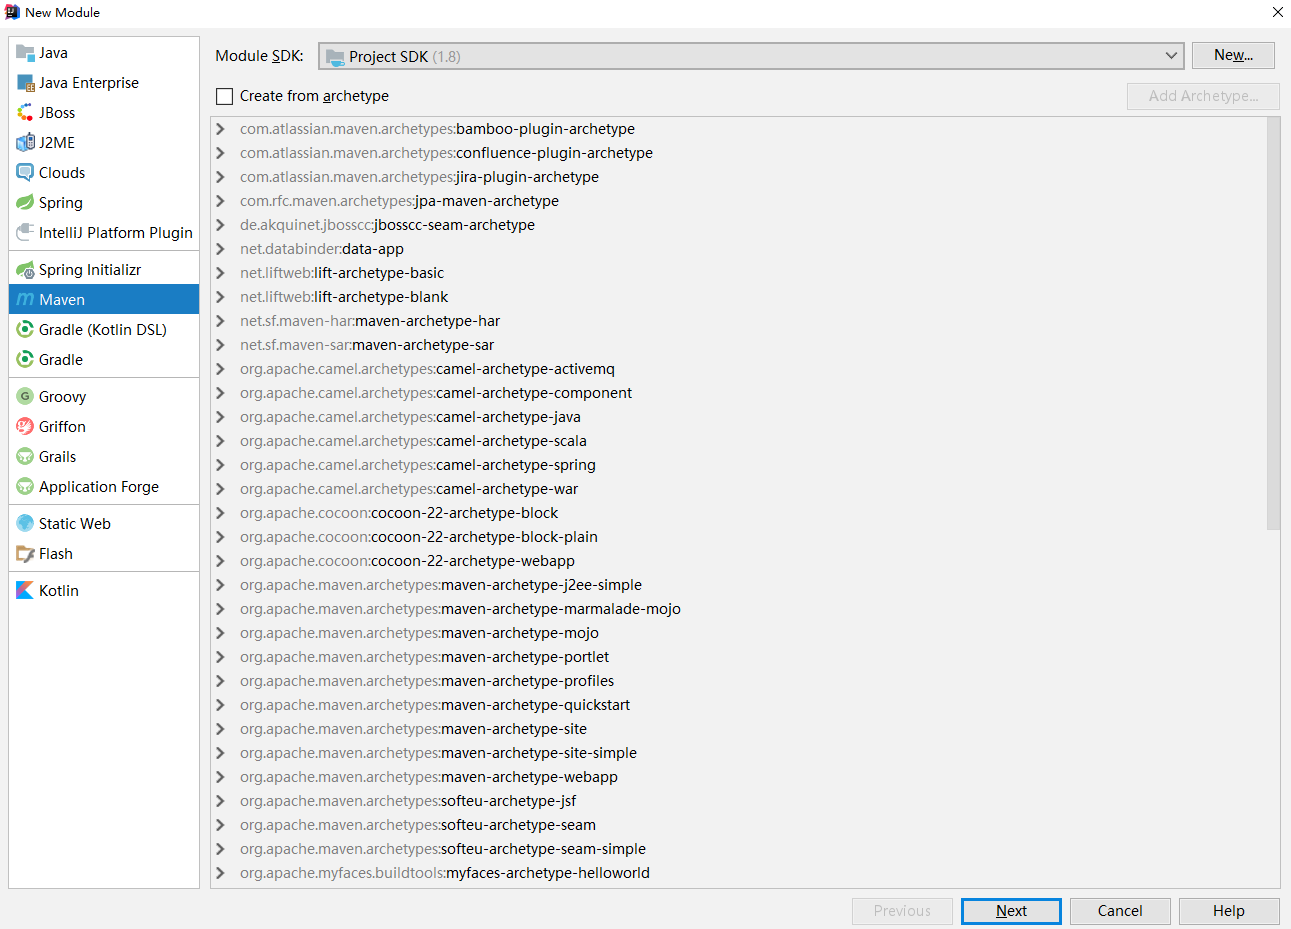This screenshot has width=1291, height=929.
Task: Select lift-archetype-basic row
Action: pyautogui.click(x=738, y=273)
